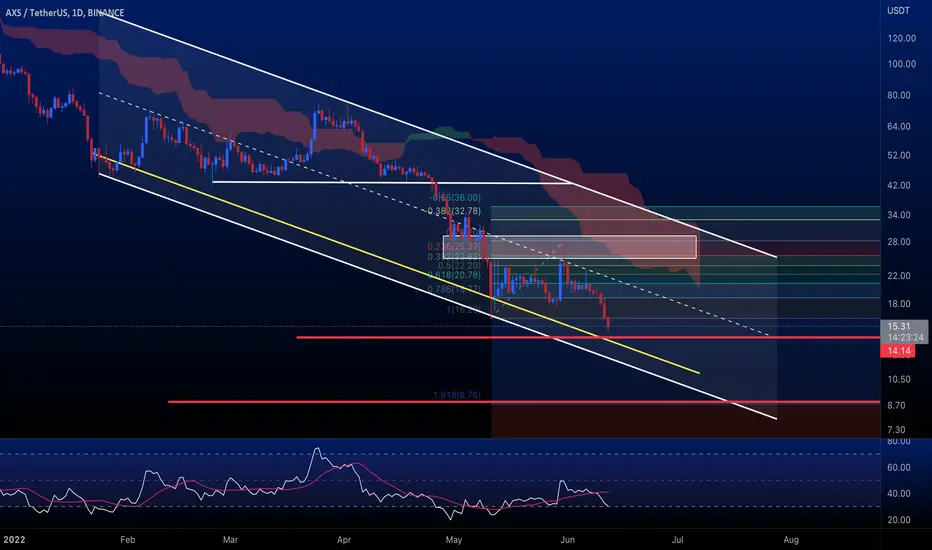Click the 18.00 price axis value

899,304
